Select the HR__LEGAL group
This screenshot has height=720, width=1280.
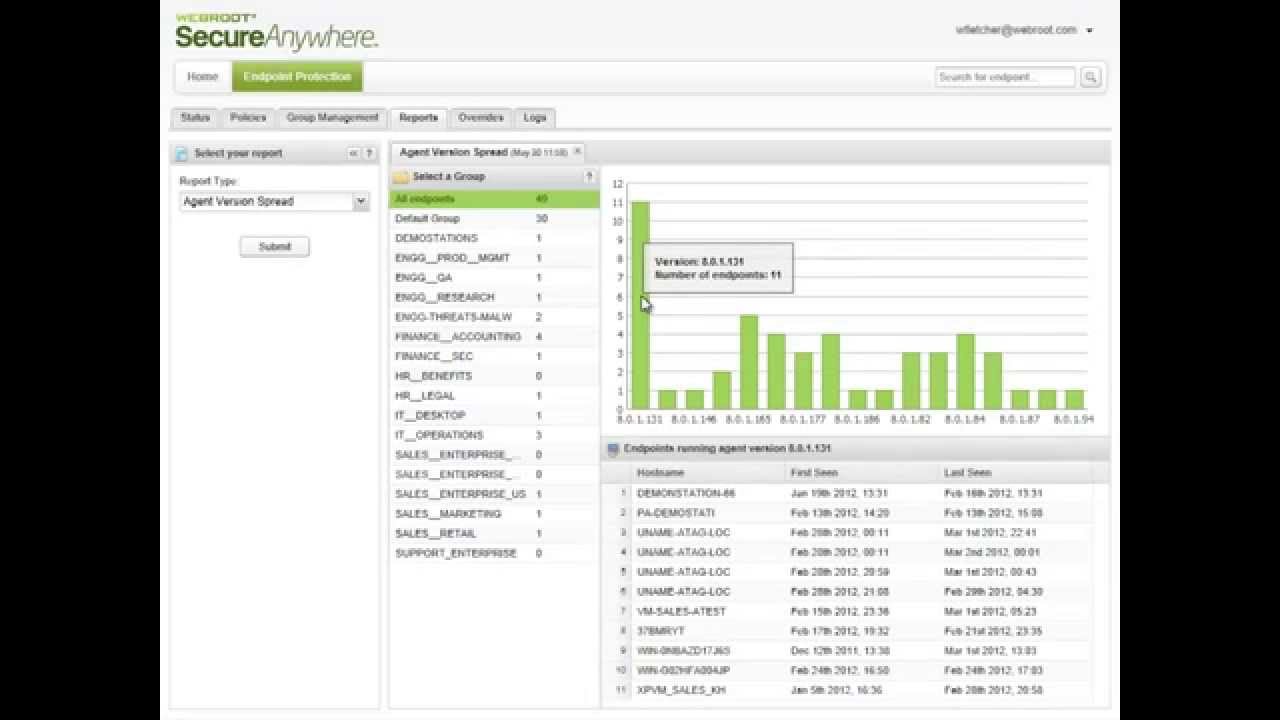tap(495, 396)
